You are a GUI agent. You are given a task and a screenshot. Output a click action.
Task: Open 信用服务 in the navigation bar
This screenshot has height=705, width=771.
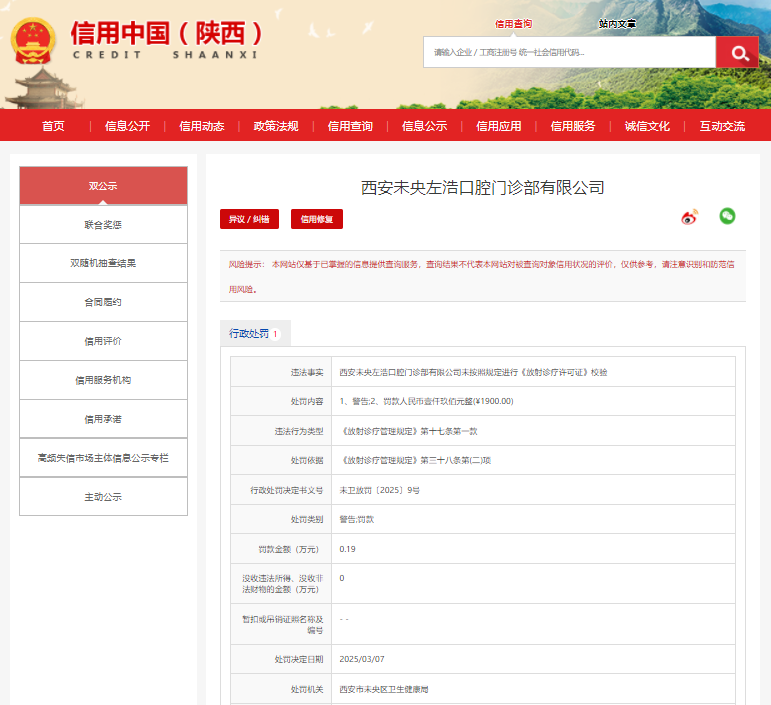pyautogui.click(x=573, y=126)
